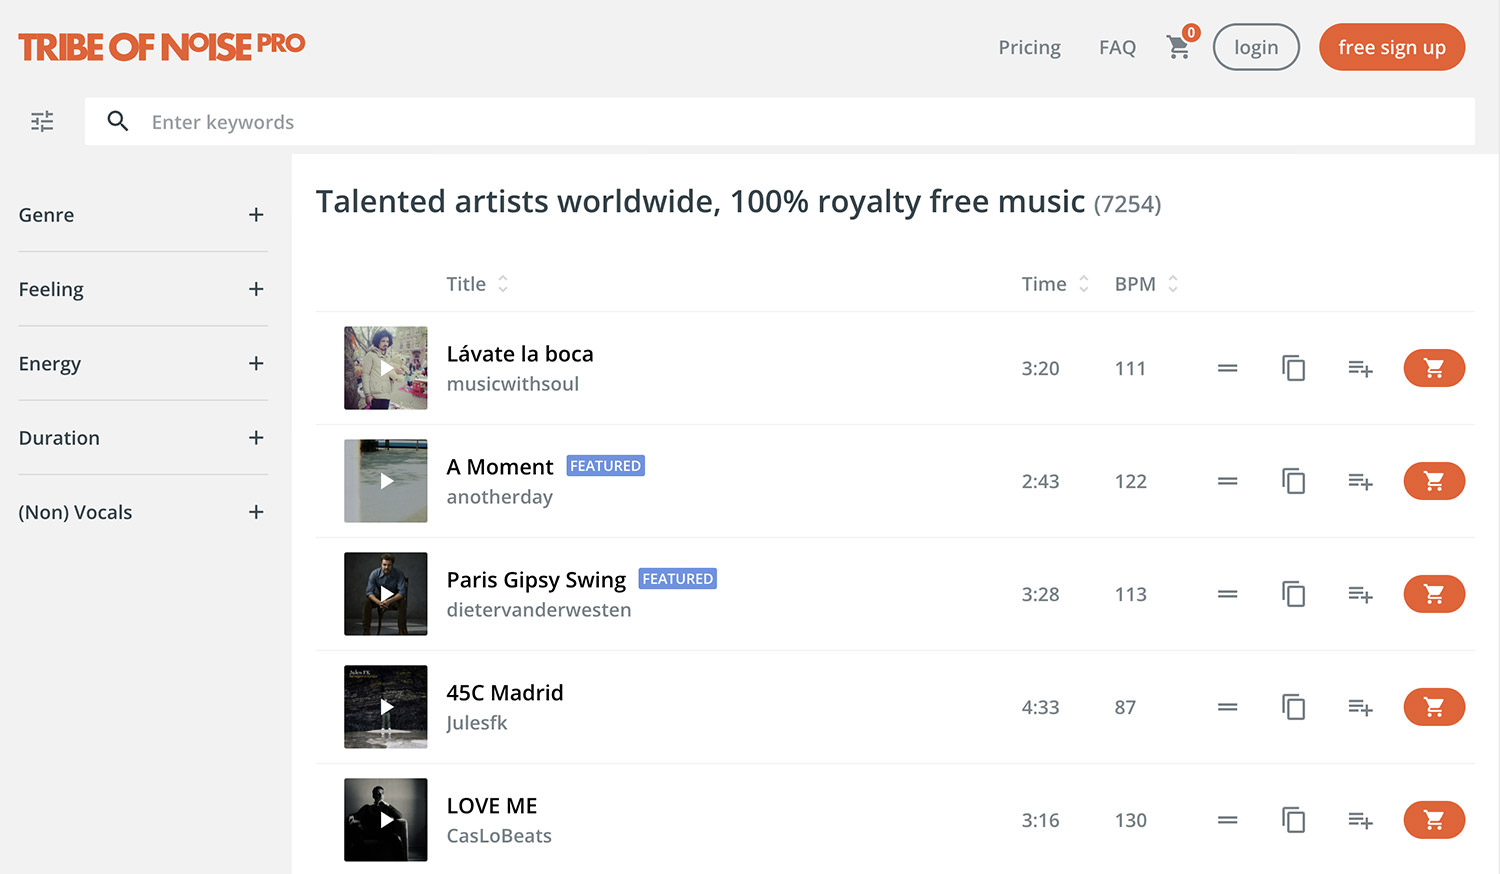This screenshot has height=874, width=1500.
Task: Open the shopping cart in the header
Action: point(1178,47)
